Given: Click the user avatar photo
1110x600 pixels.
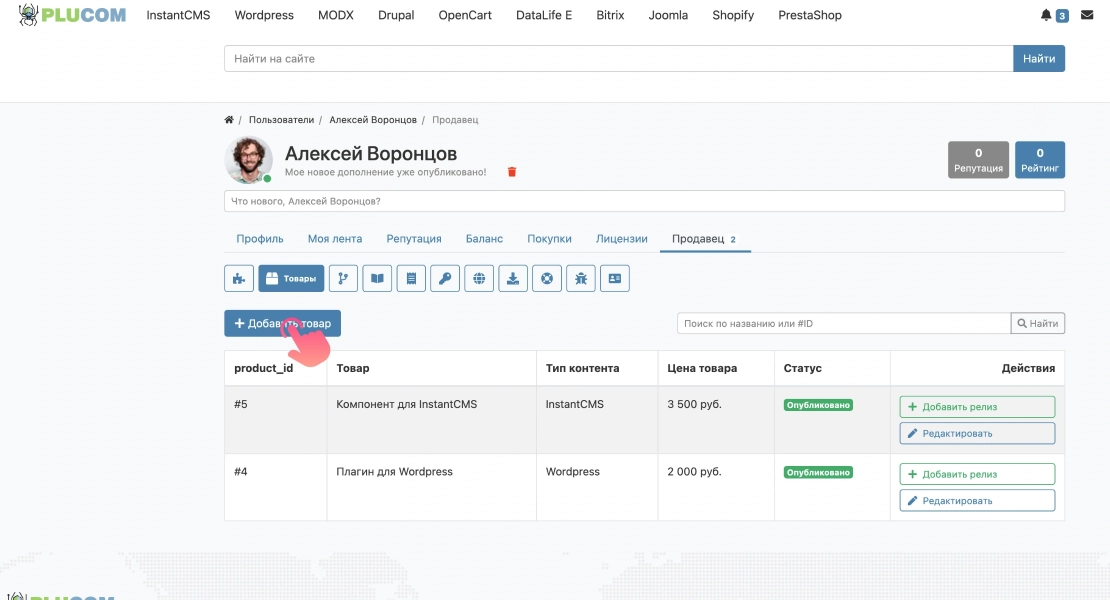Looking at the screenshot, I should 248,159.
